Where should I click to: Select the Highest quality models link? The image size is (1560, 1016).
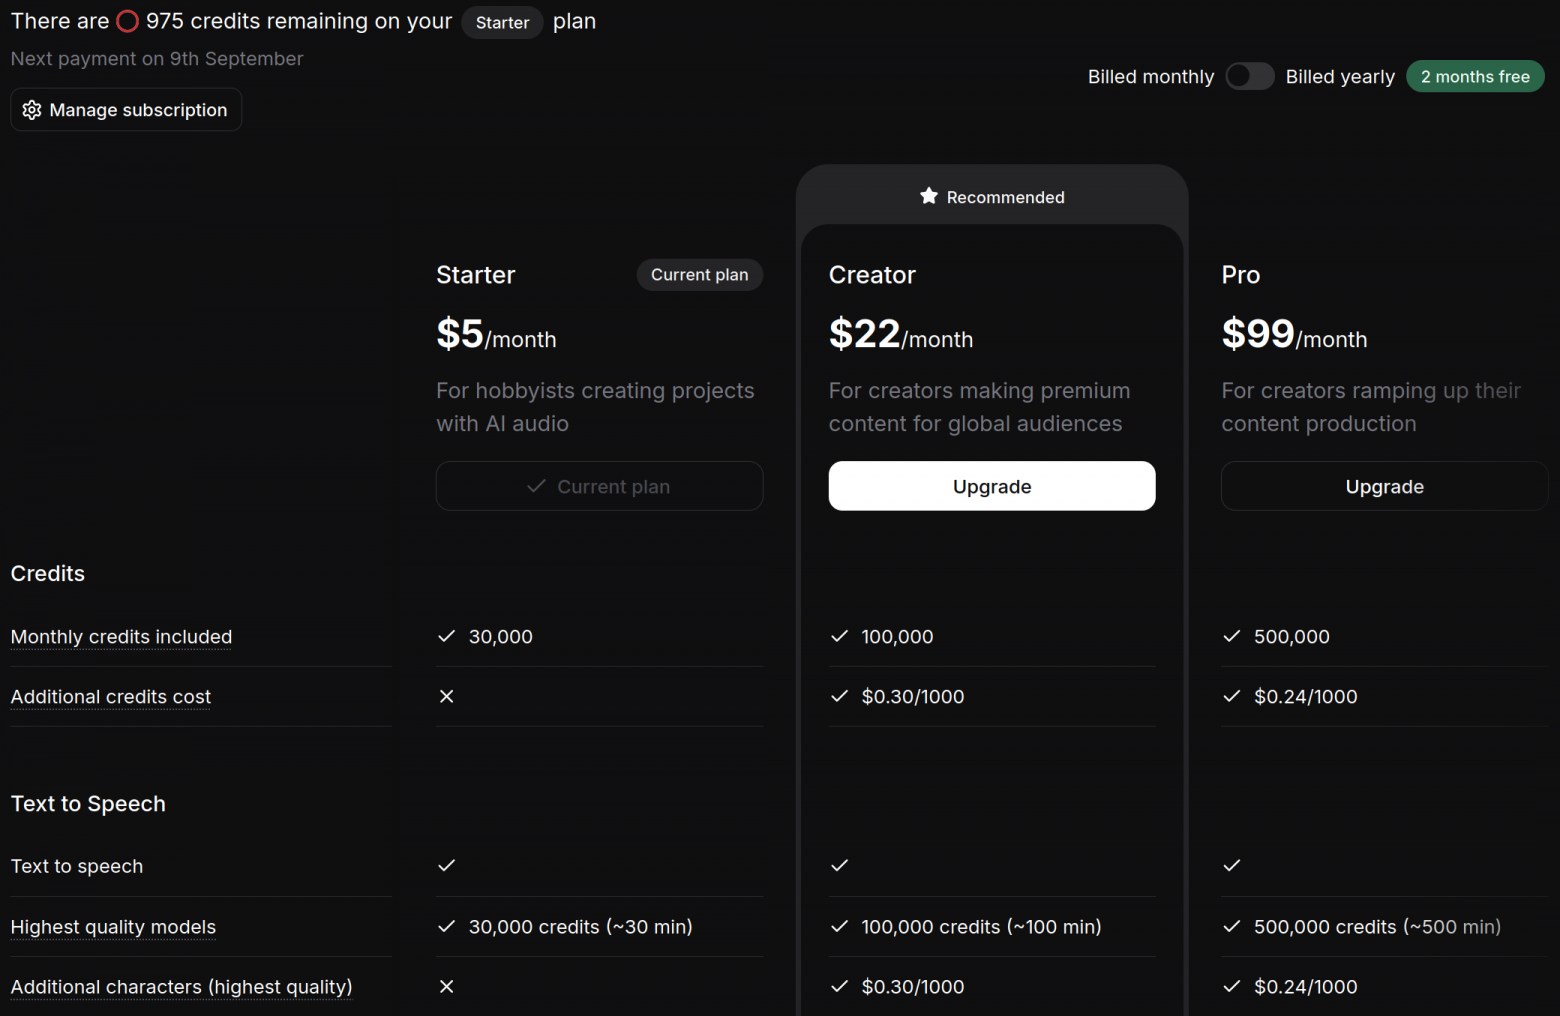coord(113,927)
